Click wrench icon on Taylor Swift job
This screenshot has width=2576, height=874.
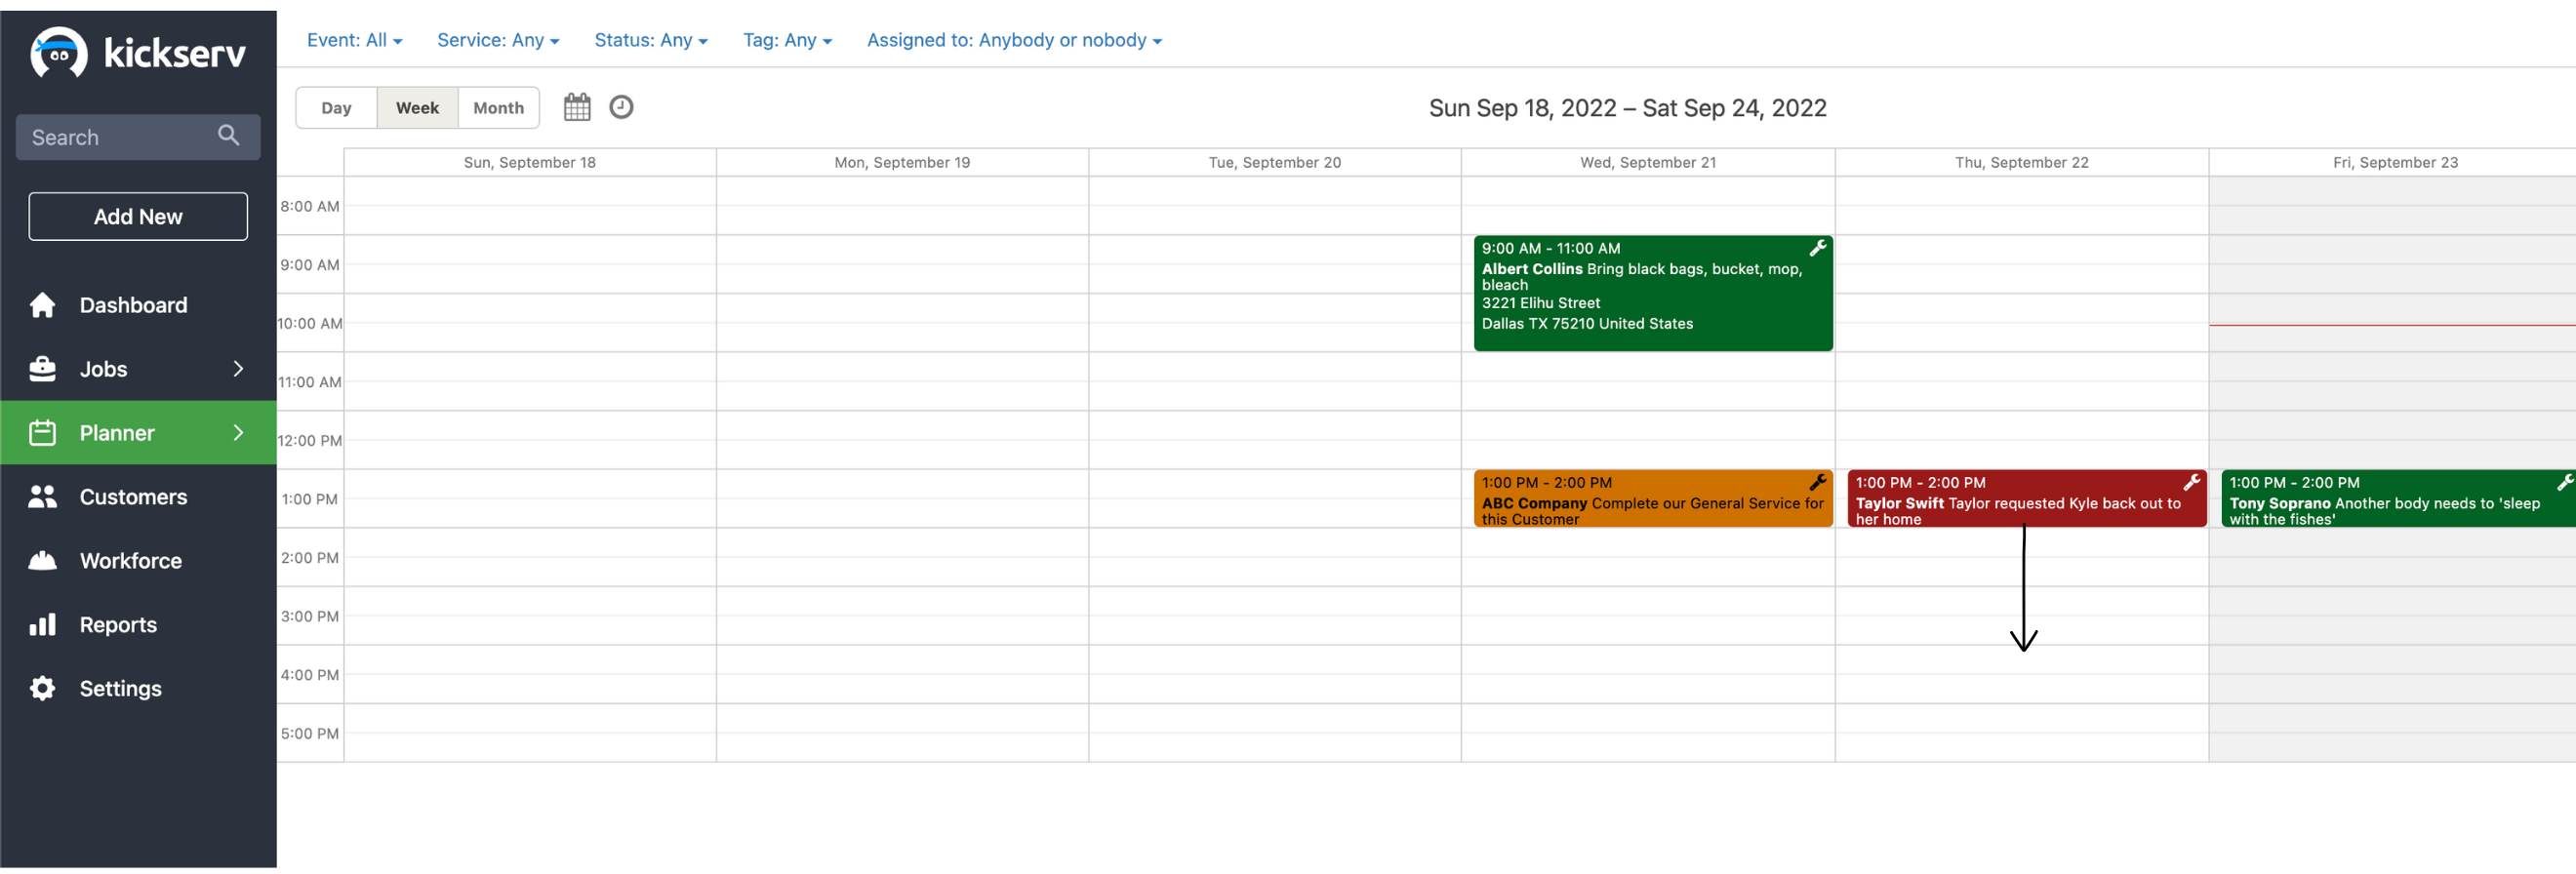pyautogui.click(x=2191, y=482)
